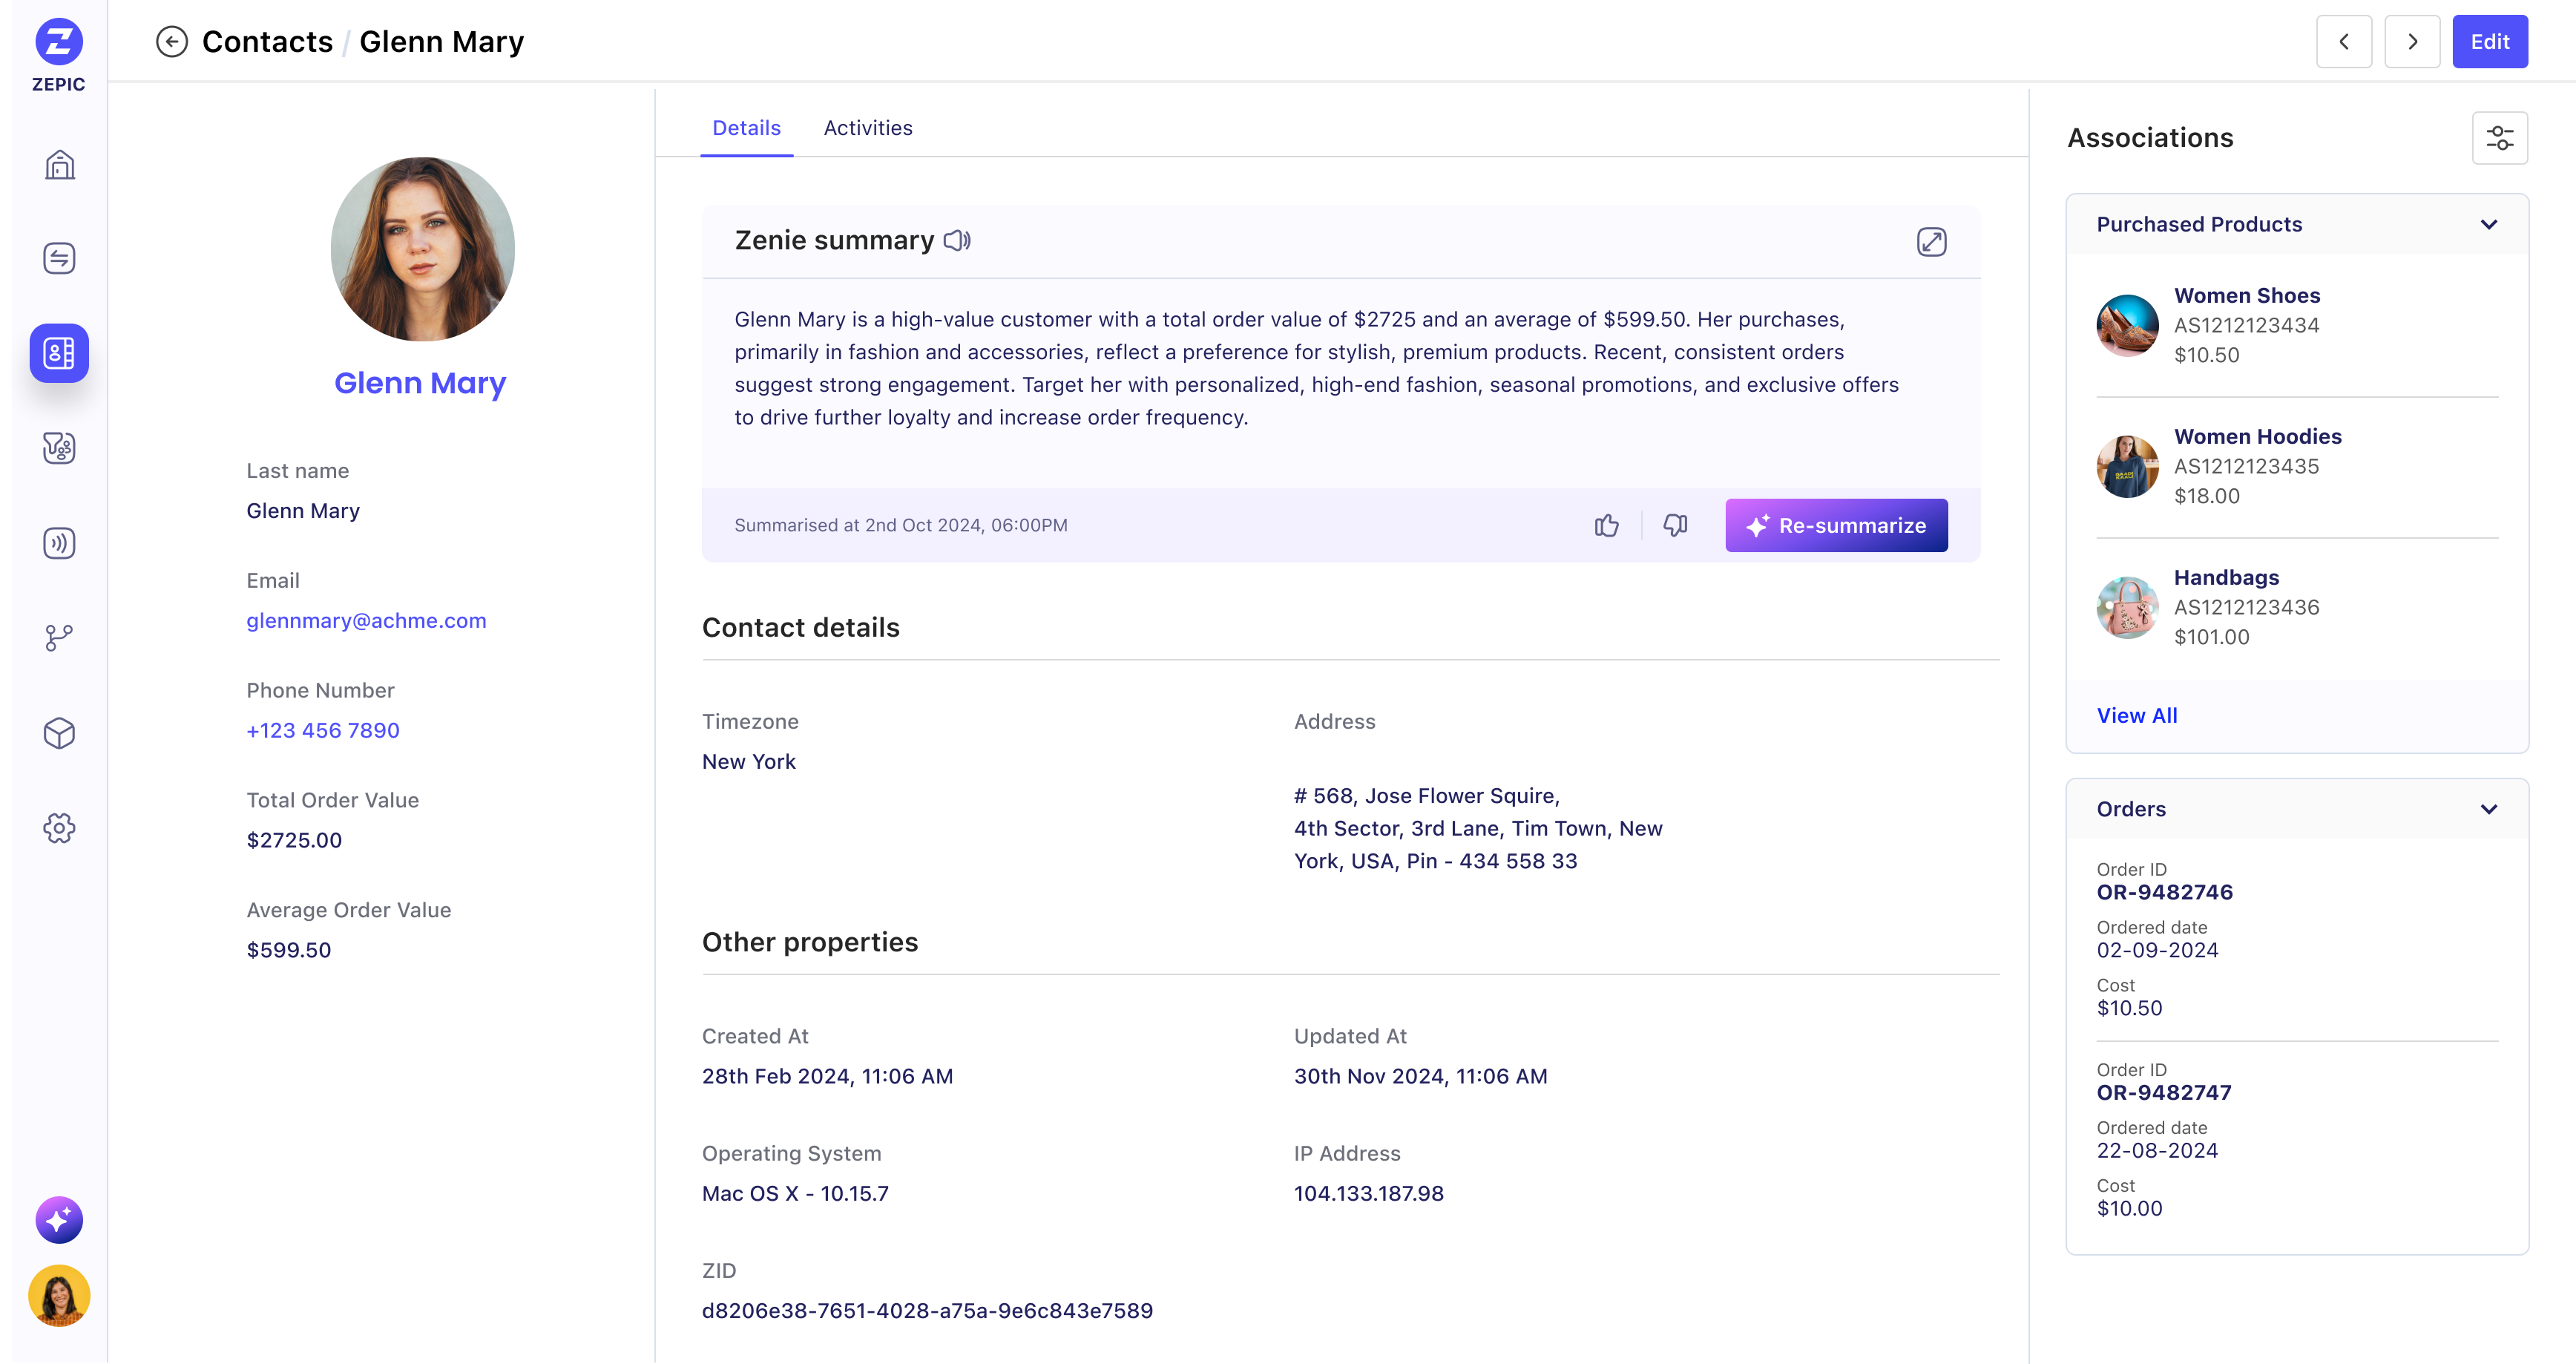The height and width of the screenshot is (1364, 2576).
Task: Collapse the Orders section
Action: click(x=2489, y=809)
